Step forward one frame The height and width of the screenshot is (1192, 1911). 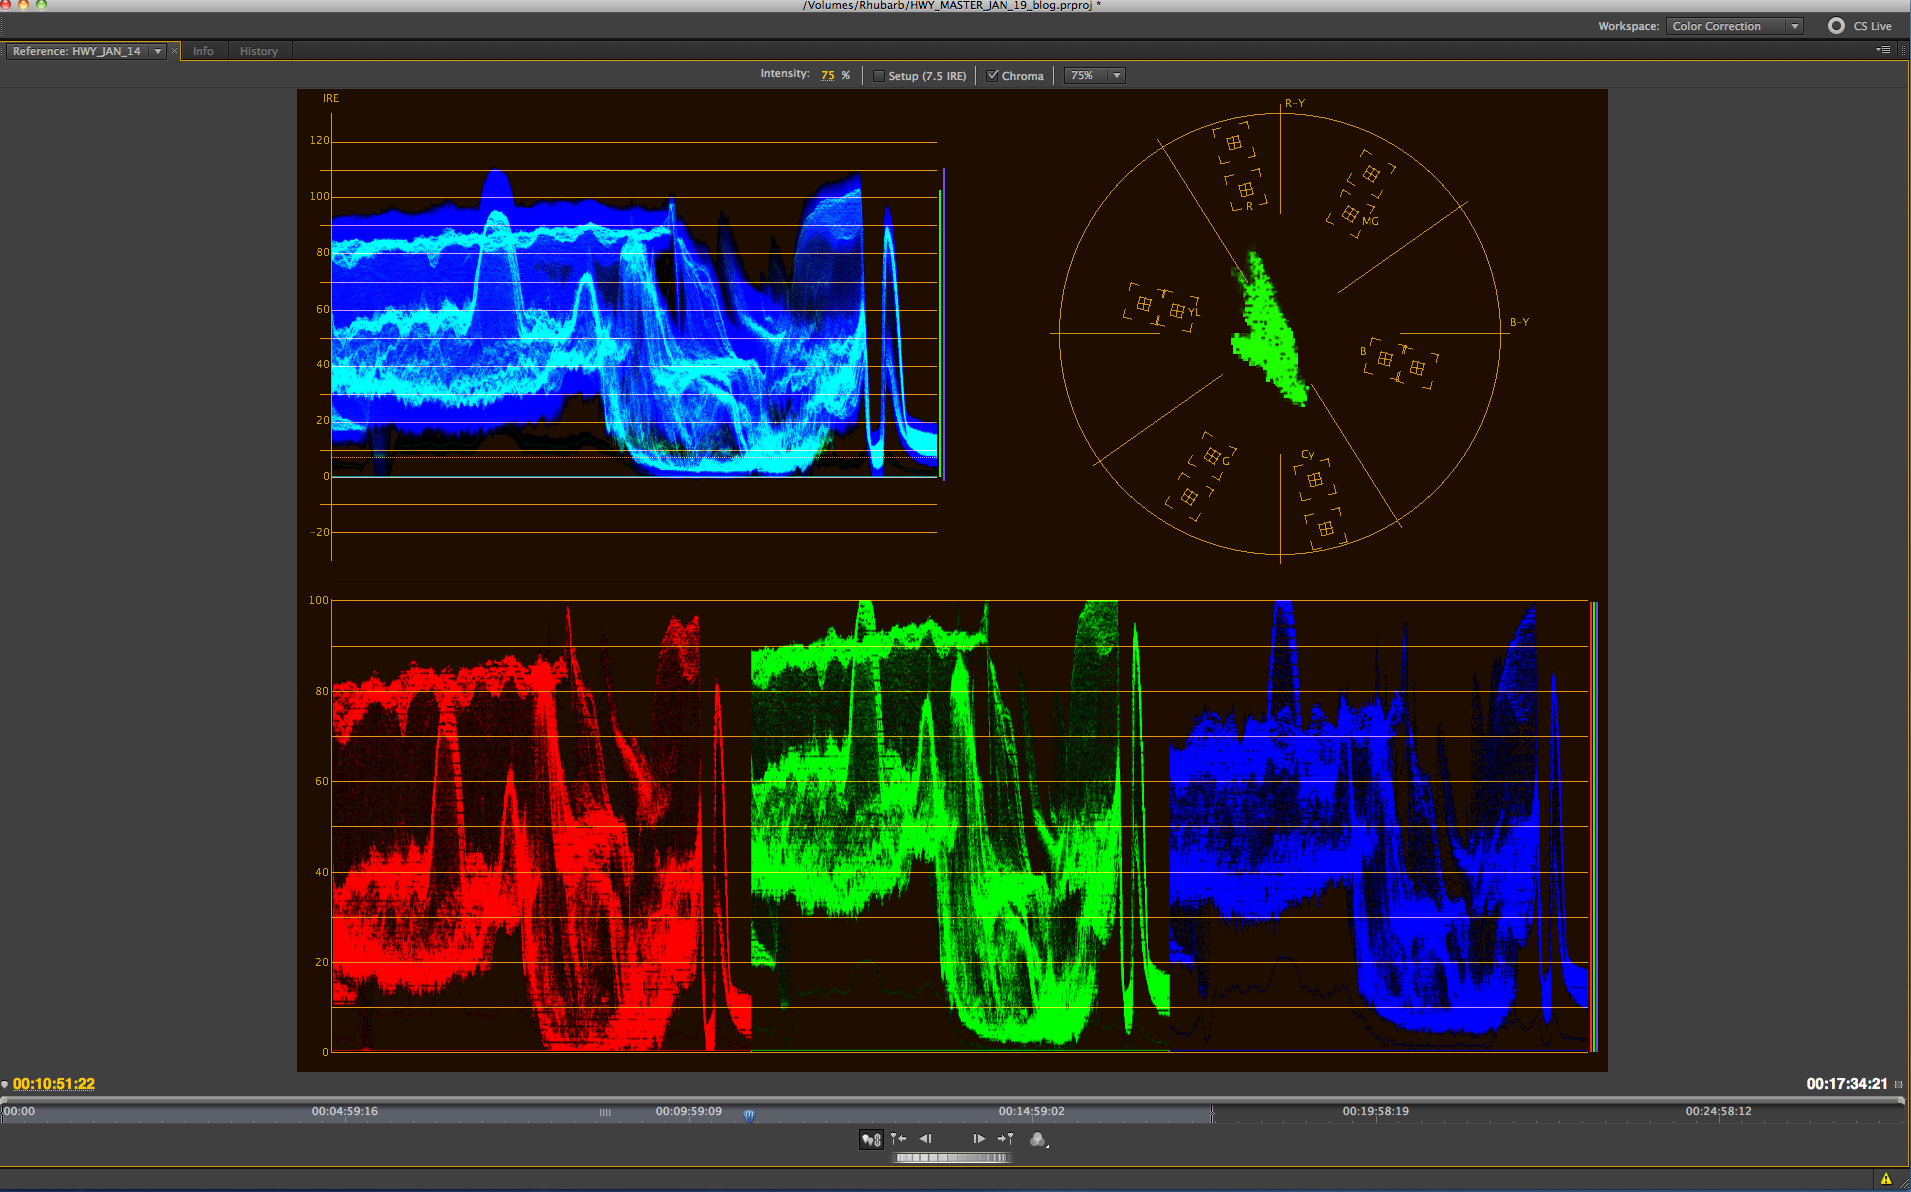point(979,1139)
